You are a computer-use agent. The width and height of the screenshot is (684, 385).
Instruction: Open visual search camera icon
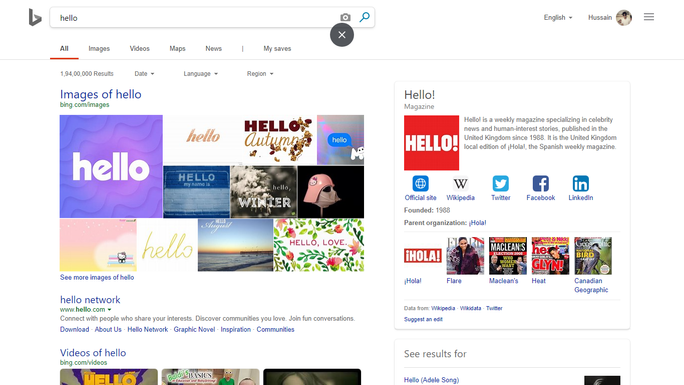[x=345, y=17]
